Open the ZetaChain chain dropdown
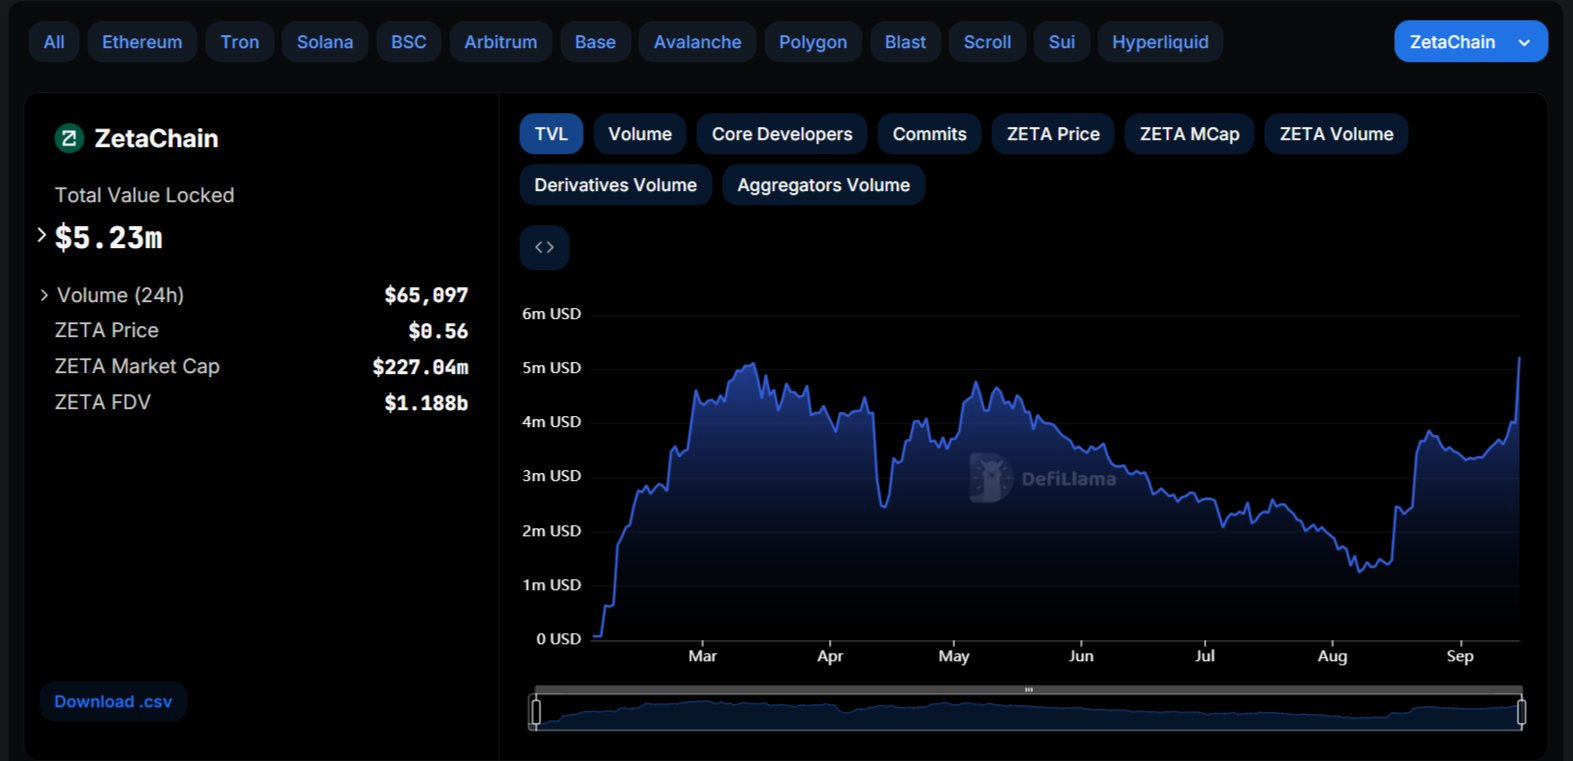 pyautogui.click(x=1471, y=42)
